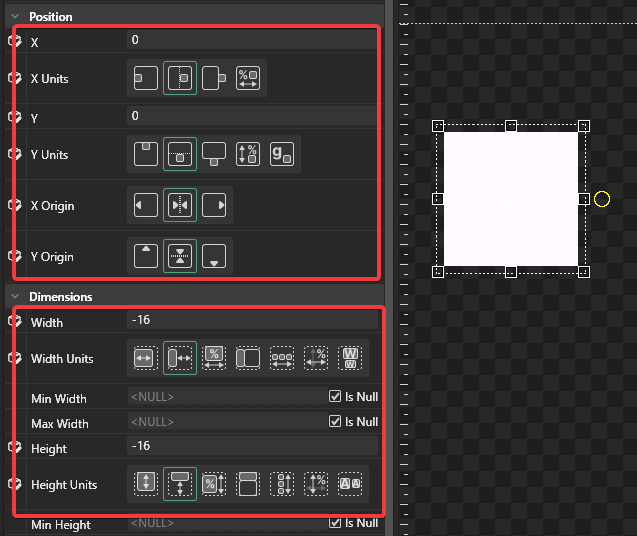637x536 pixels.
Task: Click the Width value field
Action: [x=250, y=321]
